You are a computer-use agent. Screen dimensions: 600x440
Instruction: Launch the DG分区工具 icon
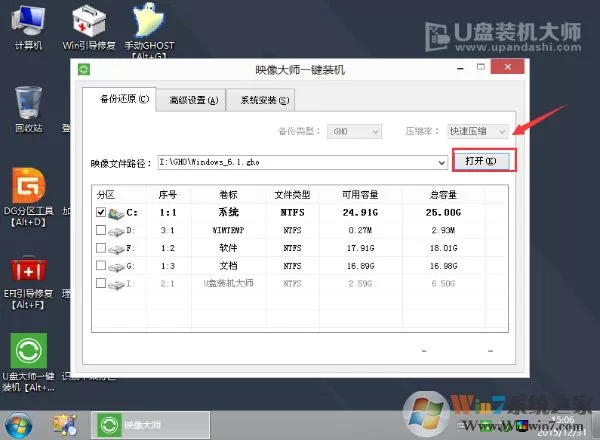[x=28, y=197]
